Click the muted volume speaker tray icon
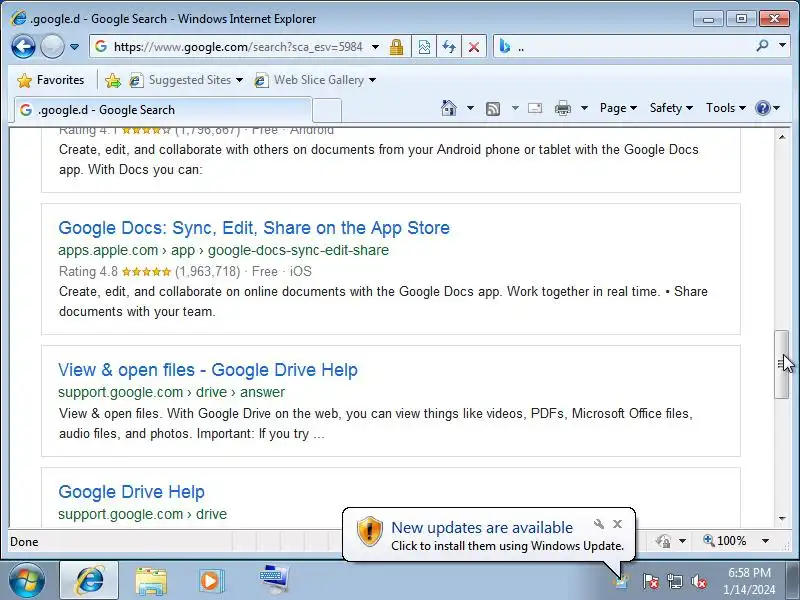 [699, 581]
